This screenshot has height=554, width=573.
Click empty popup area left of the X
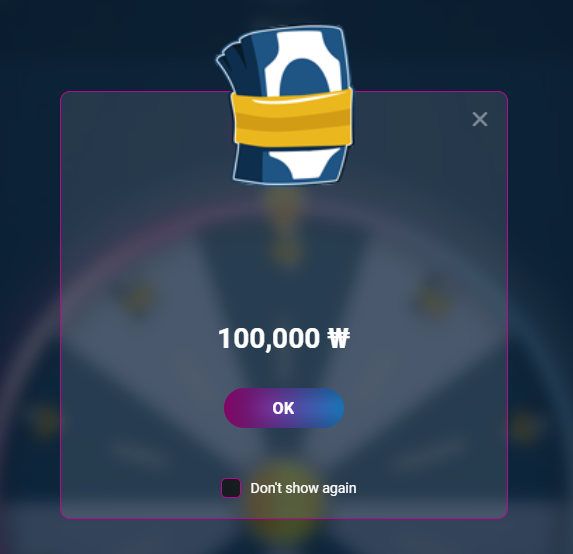point(413,119)
